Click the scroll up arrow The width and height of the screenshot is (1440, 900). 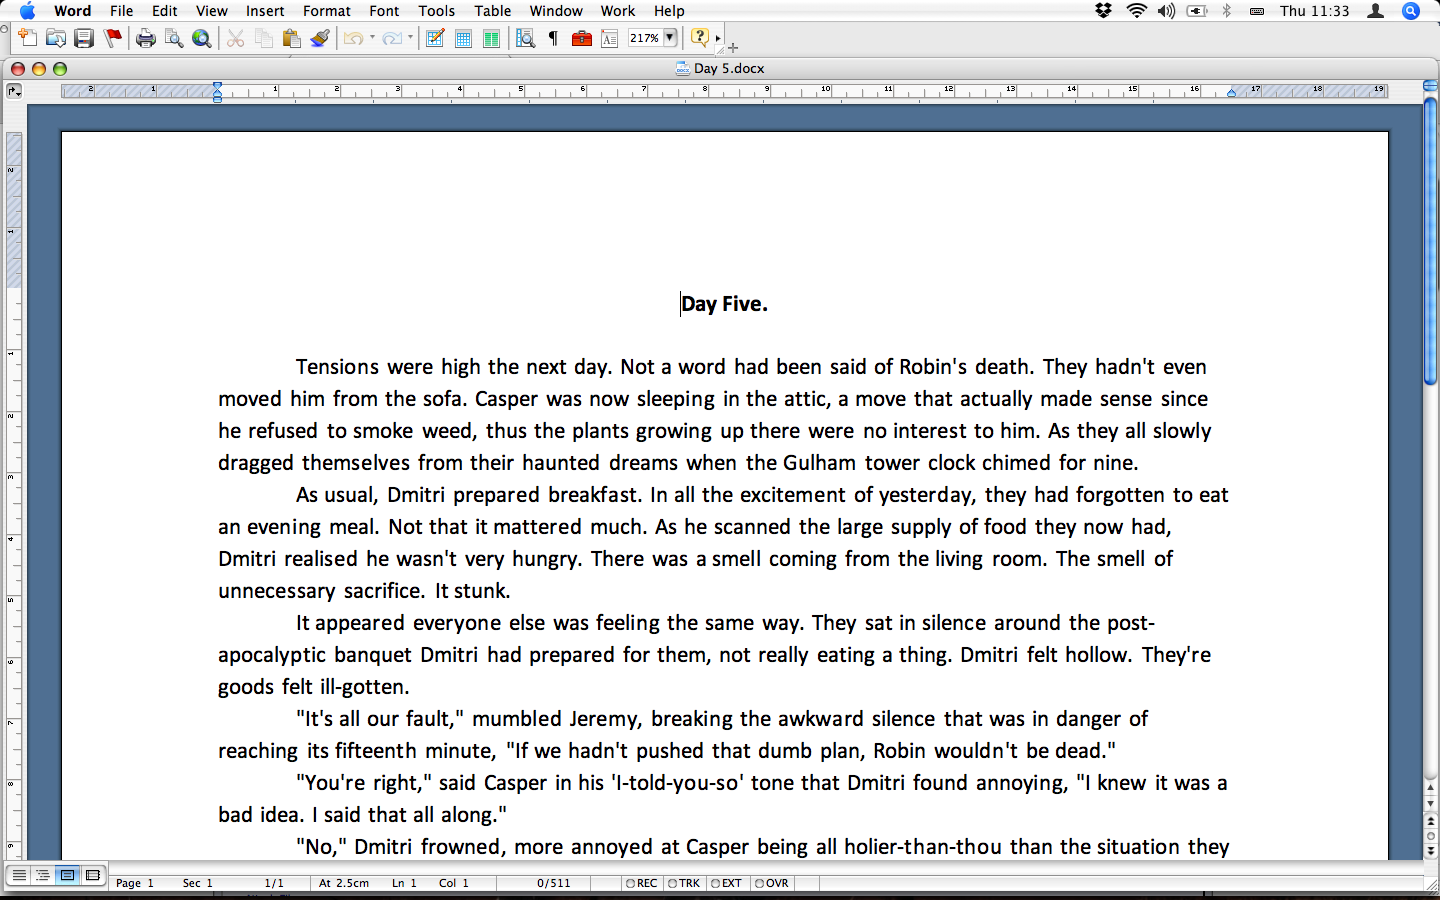1431,789
